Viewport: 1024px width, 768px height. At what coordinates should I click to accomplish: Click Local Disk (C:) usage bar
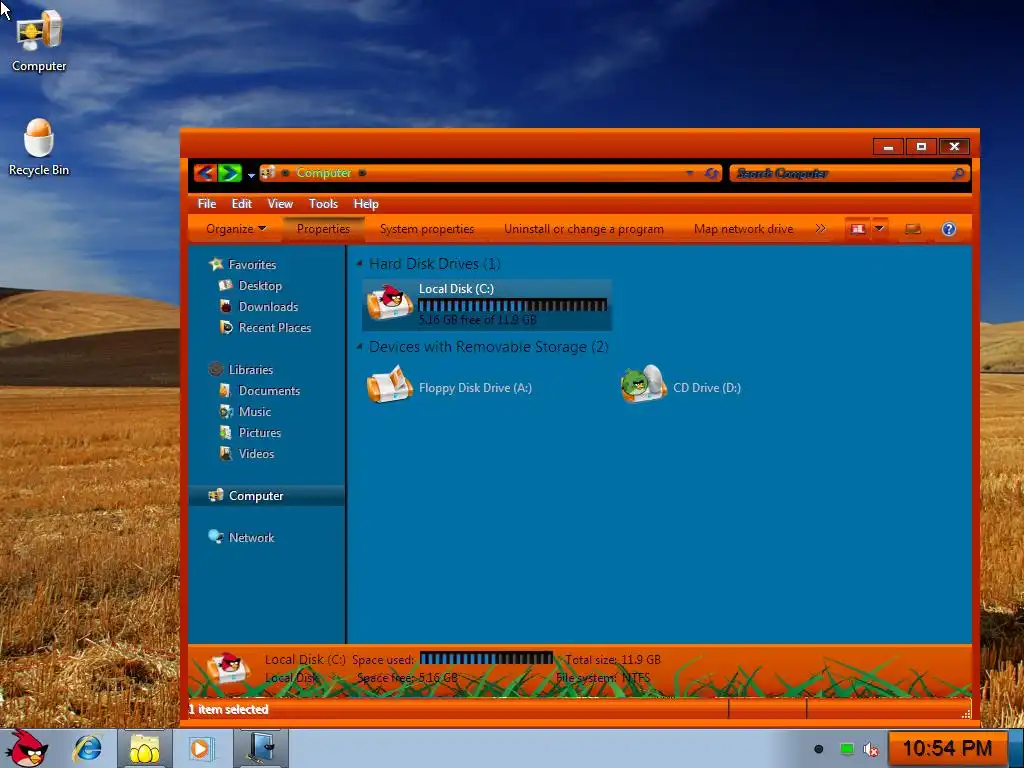point(513,305)
